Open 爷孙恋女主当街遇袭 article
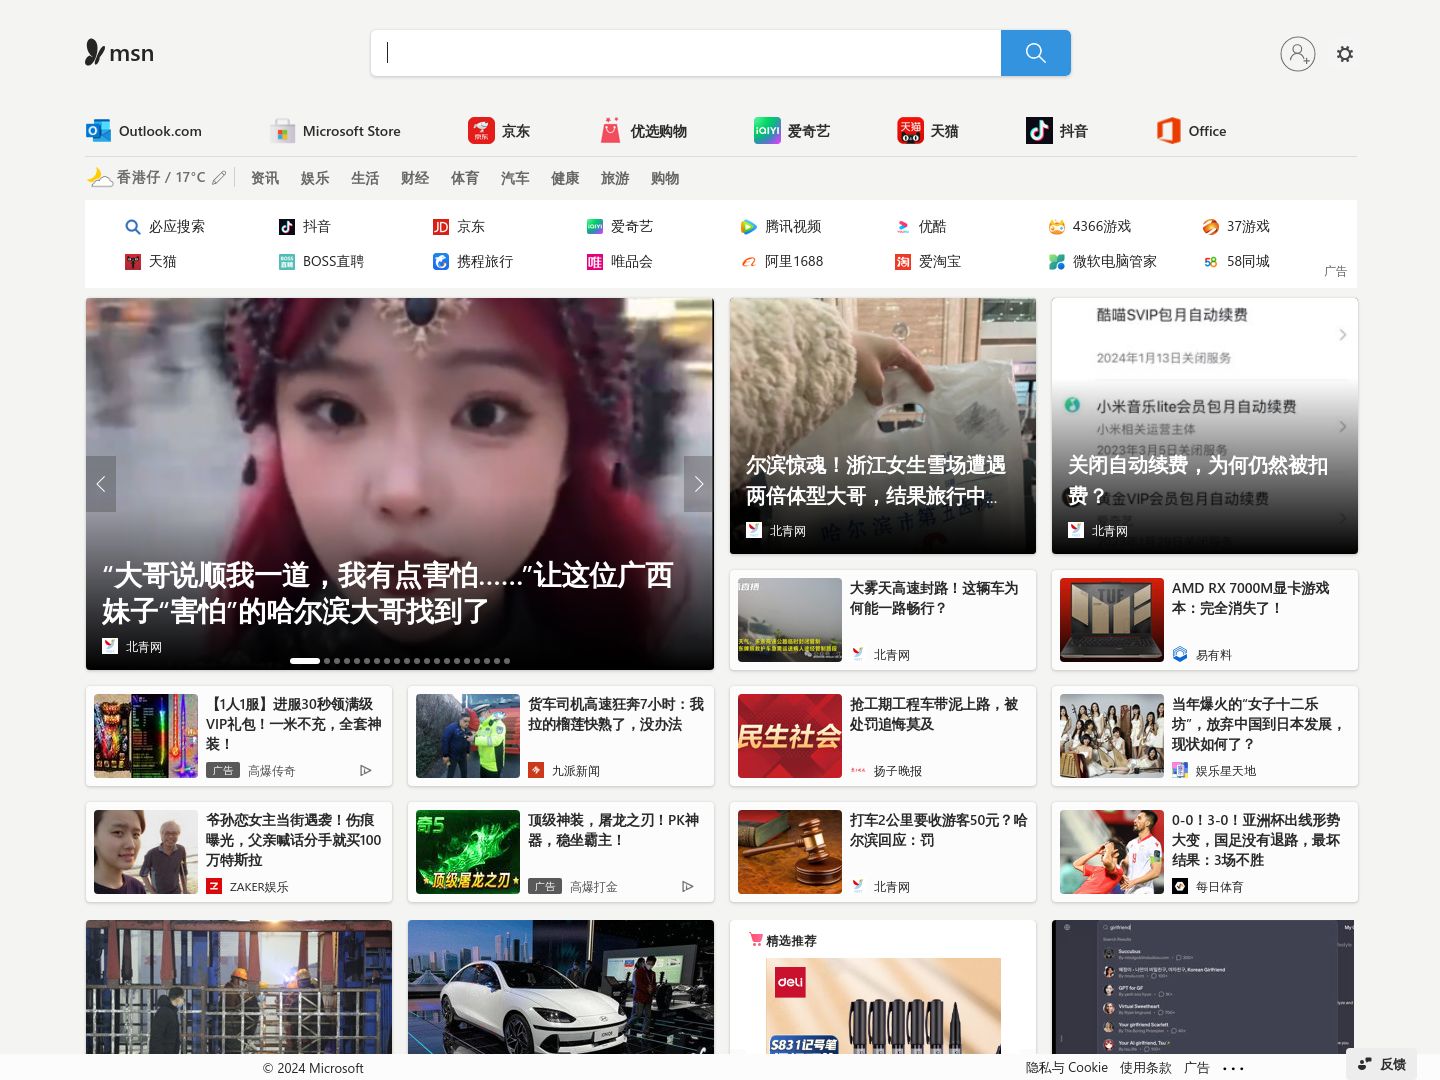Screen dimensions: 1440x1080 pyautogui.click(x=239, y=852)
